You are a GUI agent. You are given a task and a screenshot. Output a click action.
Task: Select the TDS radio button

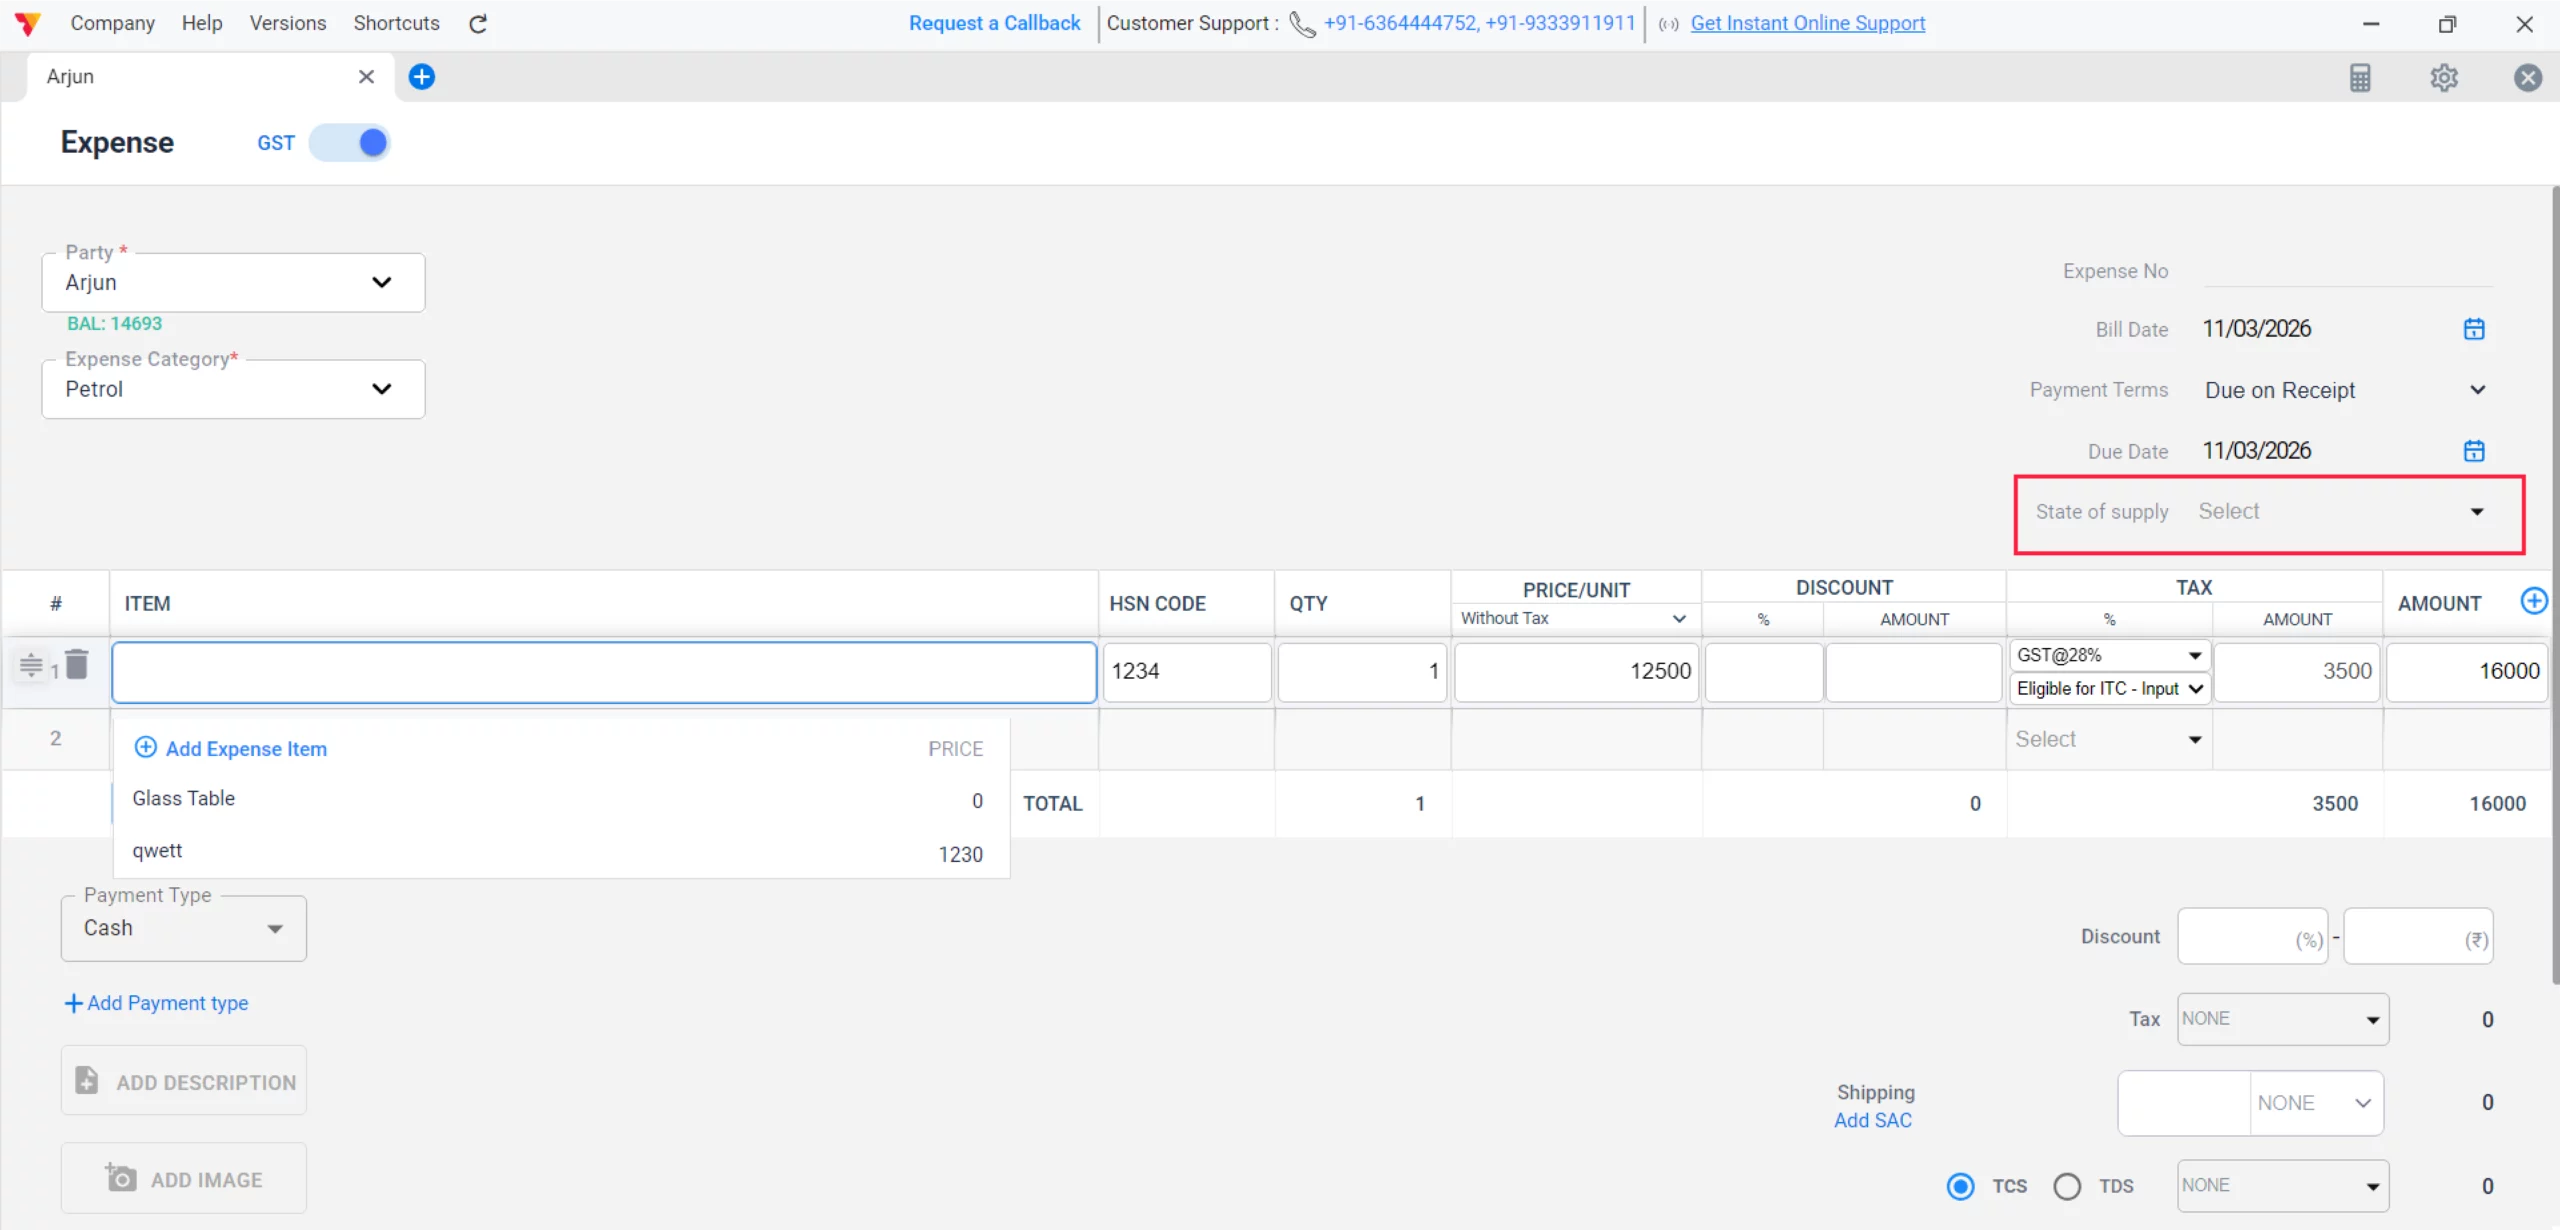click(2066, 1185)
